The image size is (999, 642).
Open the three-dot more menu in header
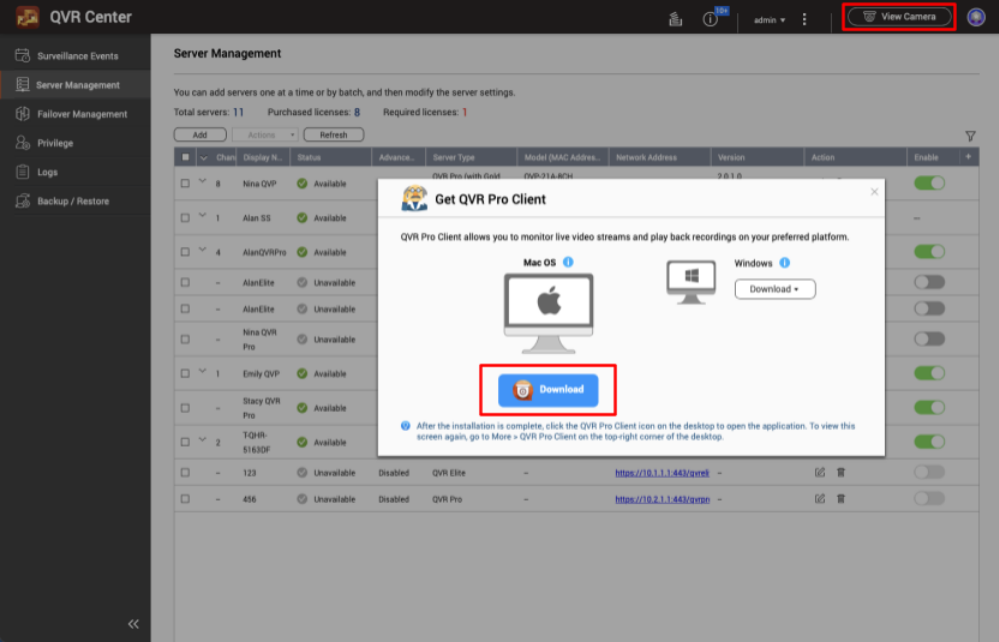pos(805,20)
